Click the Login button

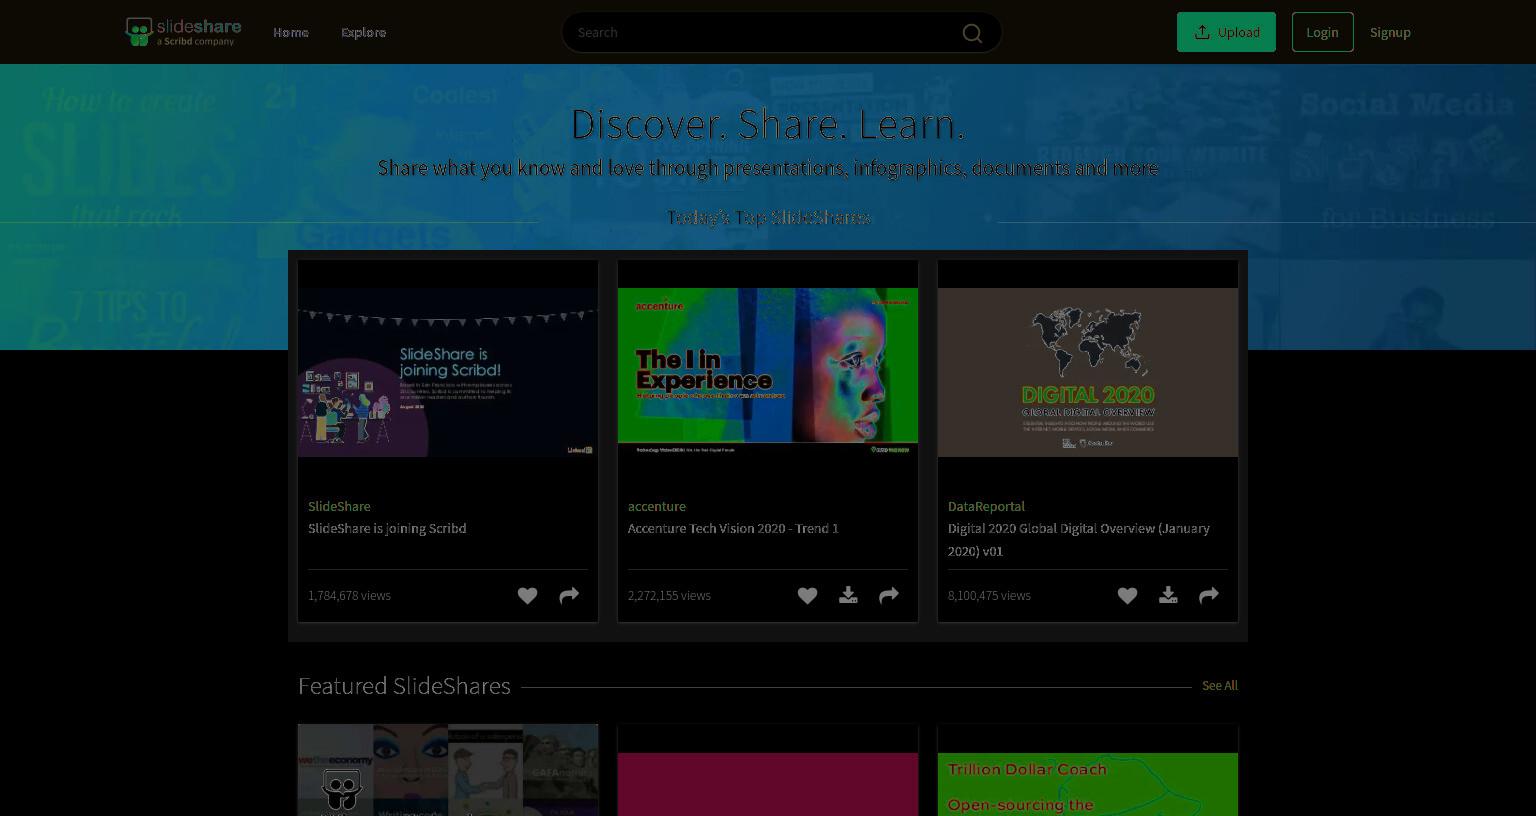click(1322, 32)
